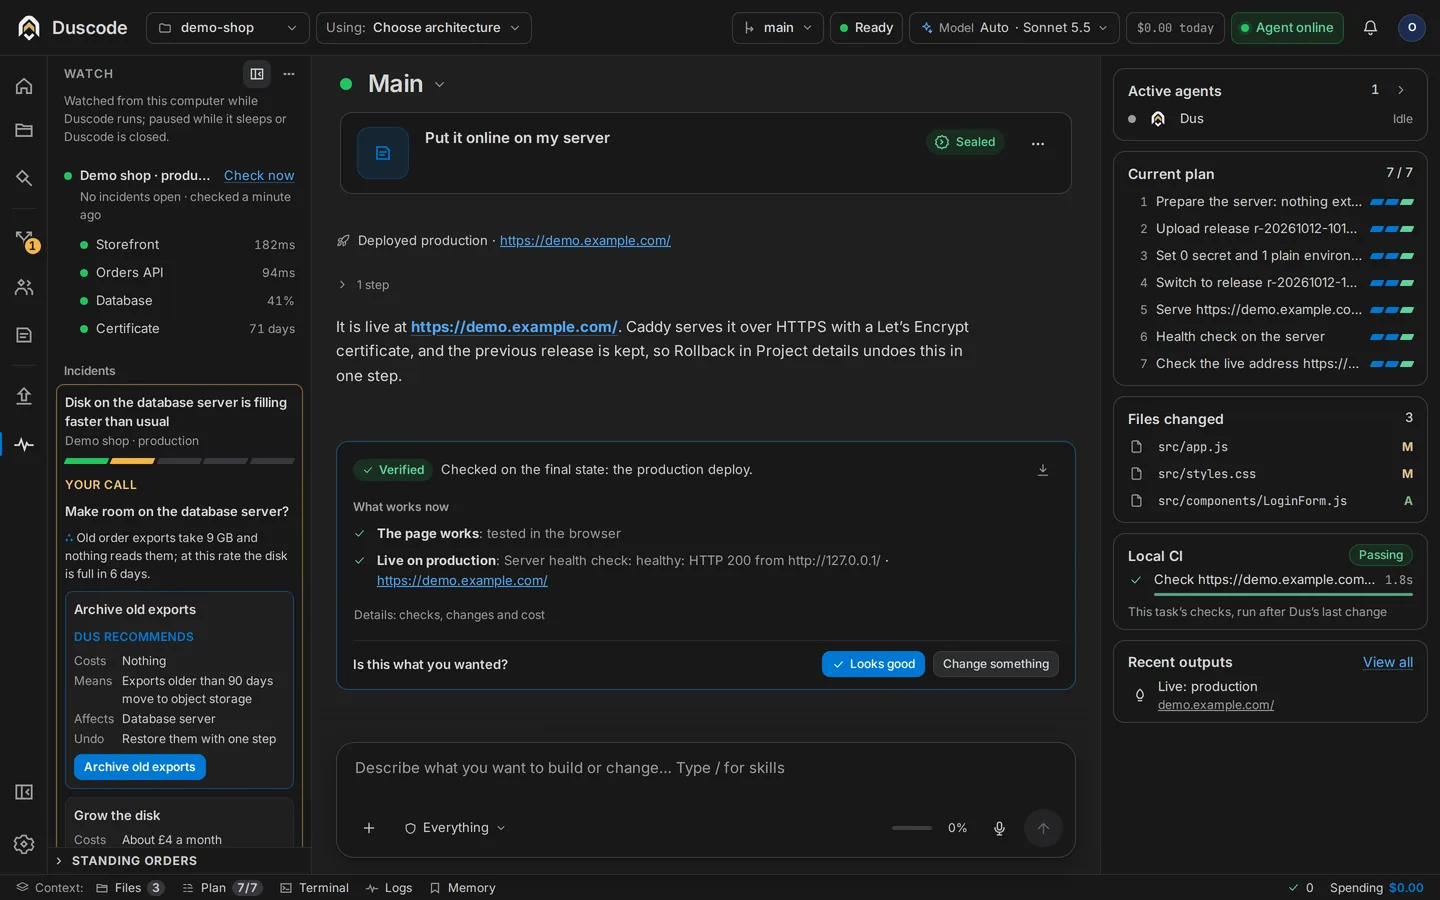Open the notifications bell
This screenshot has width=1440, height=900.
(x=1370, y=28)
